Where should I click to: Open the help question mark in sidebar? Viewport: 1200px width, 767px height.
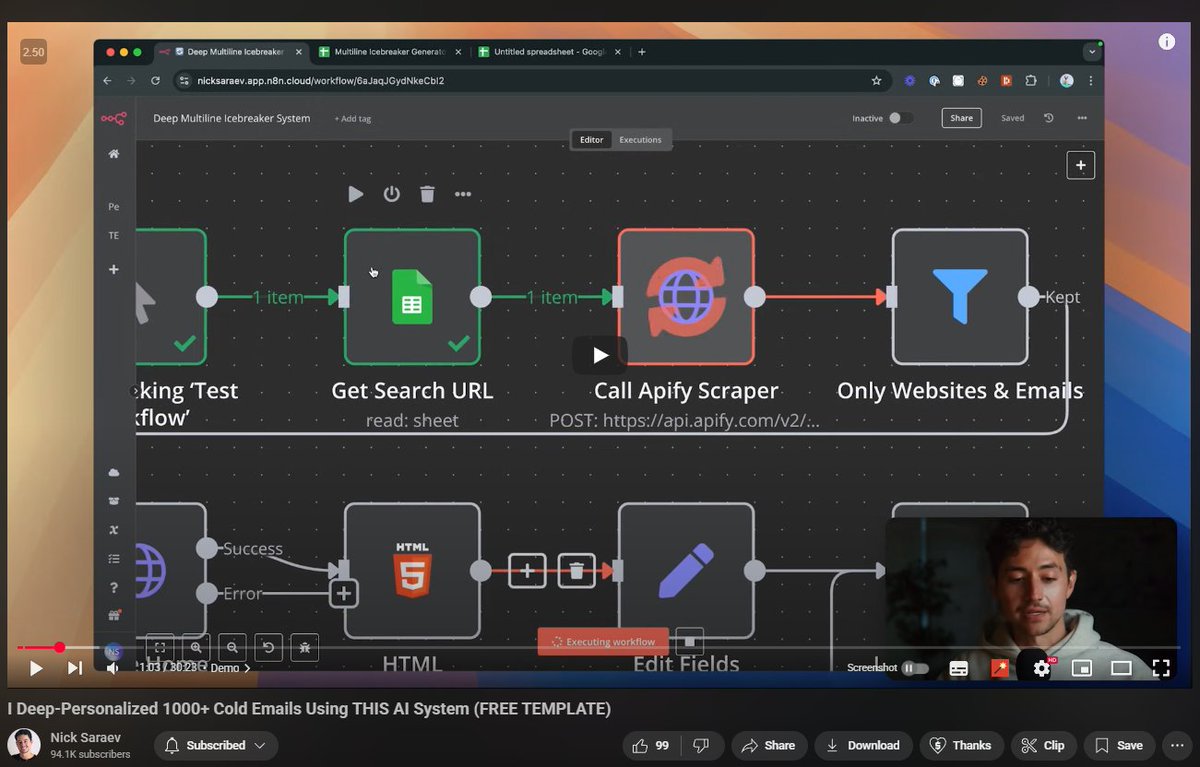click(114, 588)
